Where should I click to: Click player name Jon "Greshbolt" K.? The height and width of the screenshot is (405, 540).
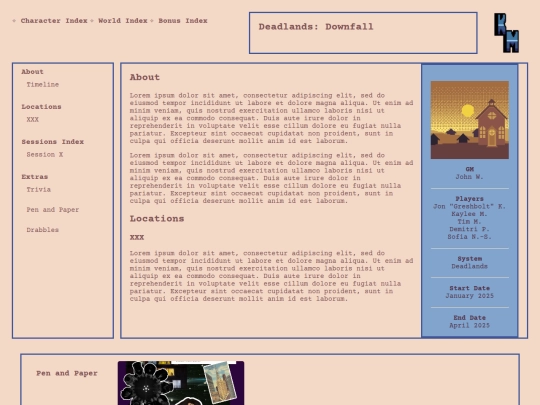point(469,206)
